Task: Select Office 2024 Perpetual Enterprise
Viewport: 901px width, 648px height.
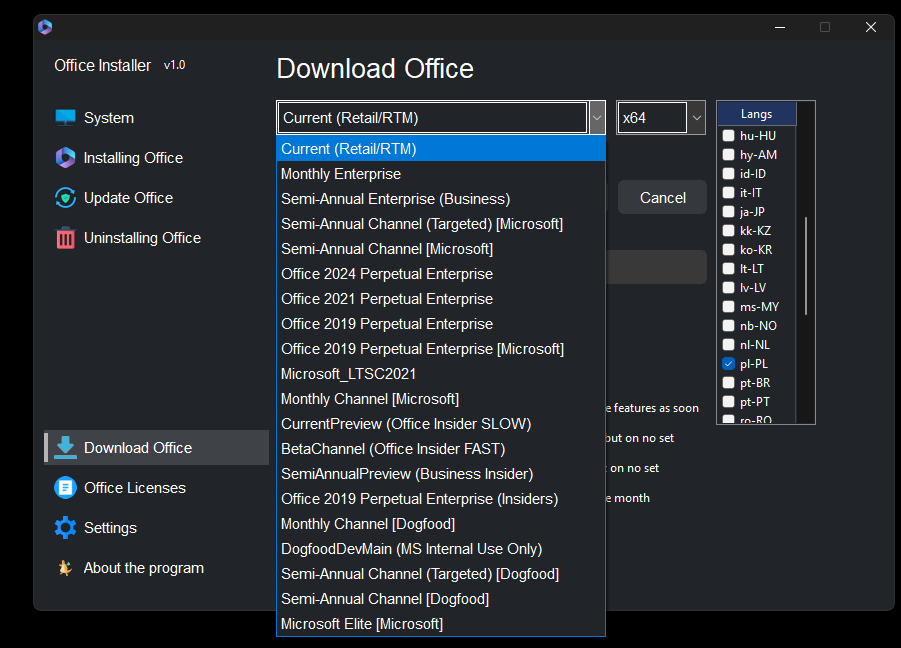Action: (x=441, y=274)
